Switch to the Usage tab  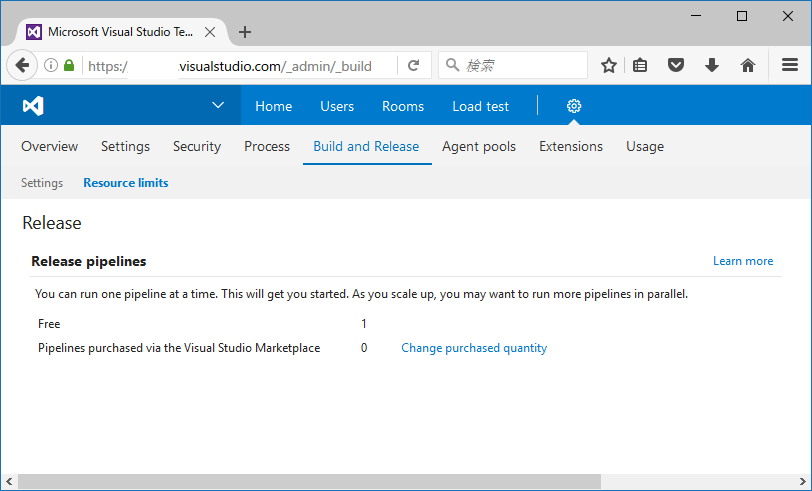pyautogui.click(x=645, y=147)
